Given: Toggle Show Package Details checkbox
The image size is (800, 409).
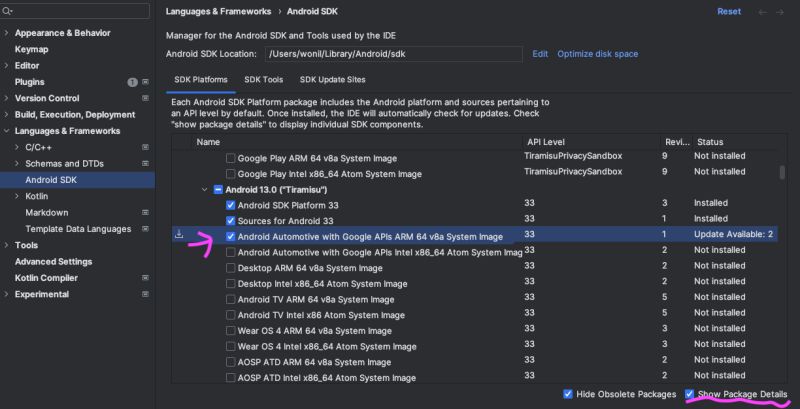Looking at the screenshot, I should (x=690, y=394).
